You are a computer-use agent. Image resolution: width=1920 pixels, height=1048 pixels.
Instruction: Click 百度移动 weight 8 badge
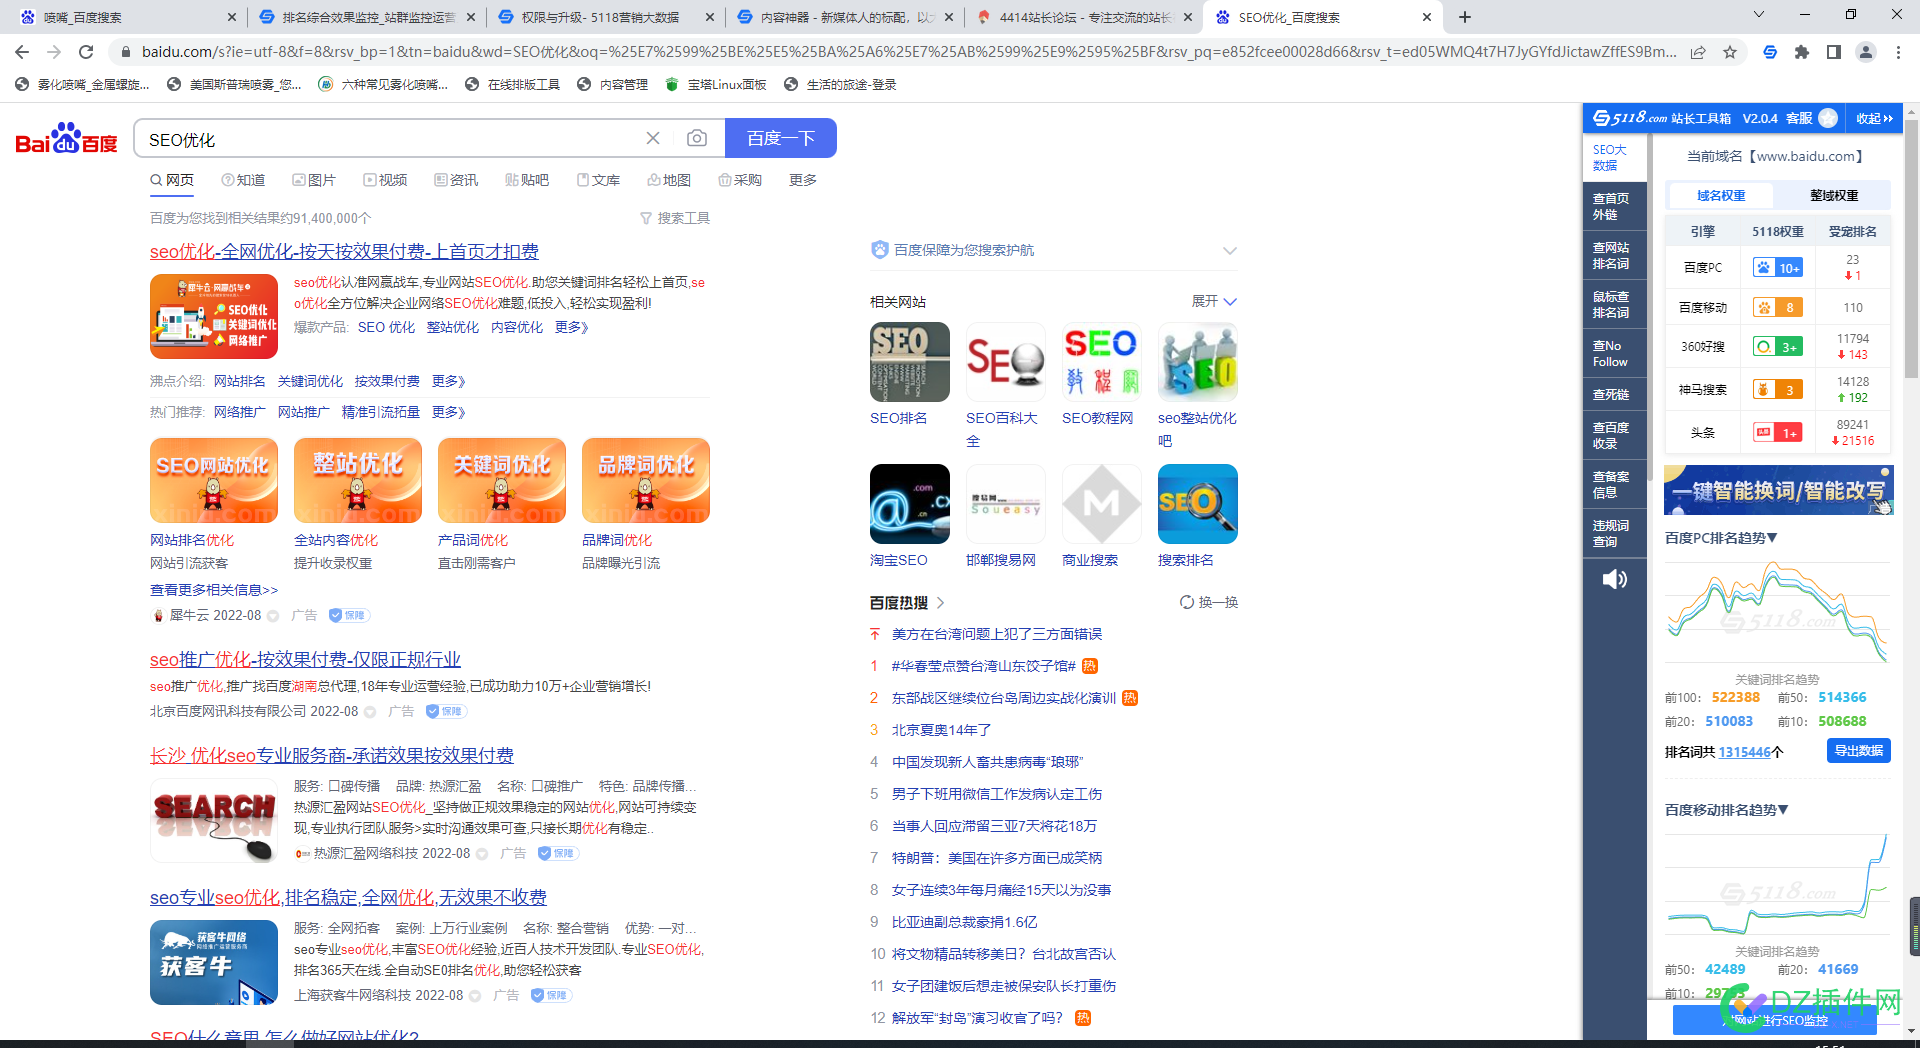[1778, 307]
